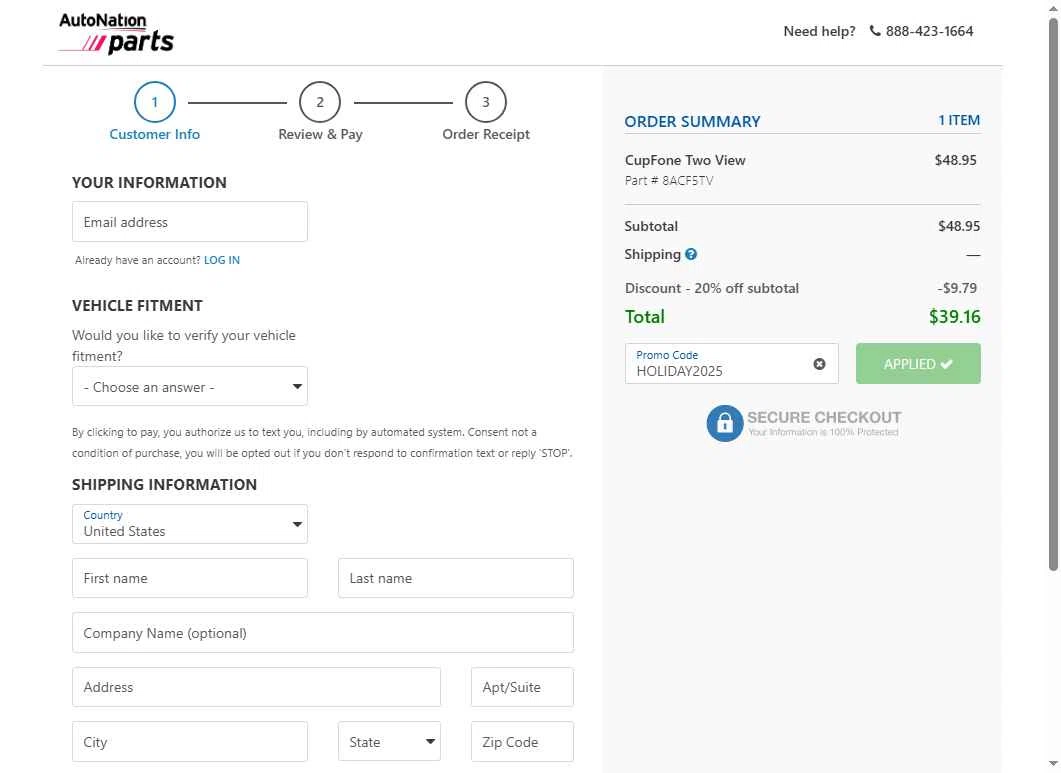Click the green APPLIED button
1061x773 pixels.
click(x=918, y=363)
